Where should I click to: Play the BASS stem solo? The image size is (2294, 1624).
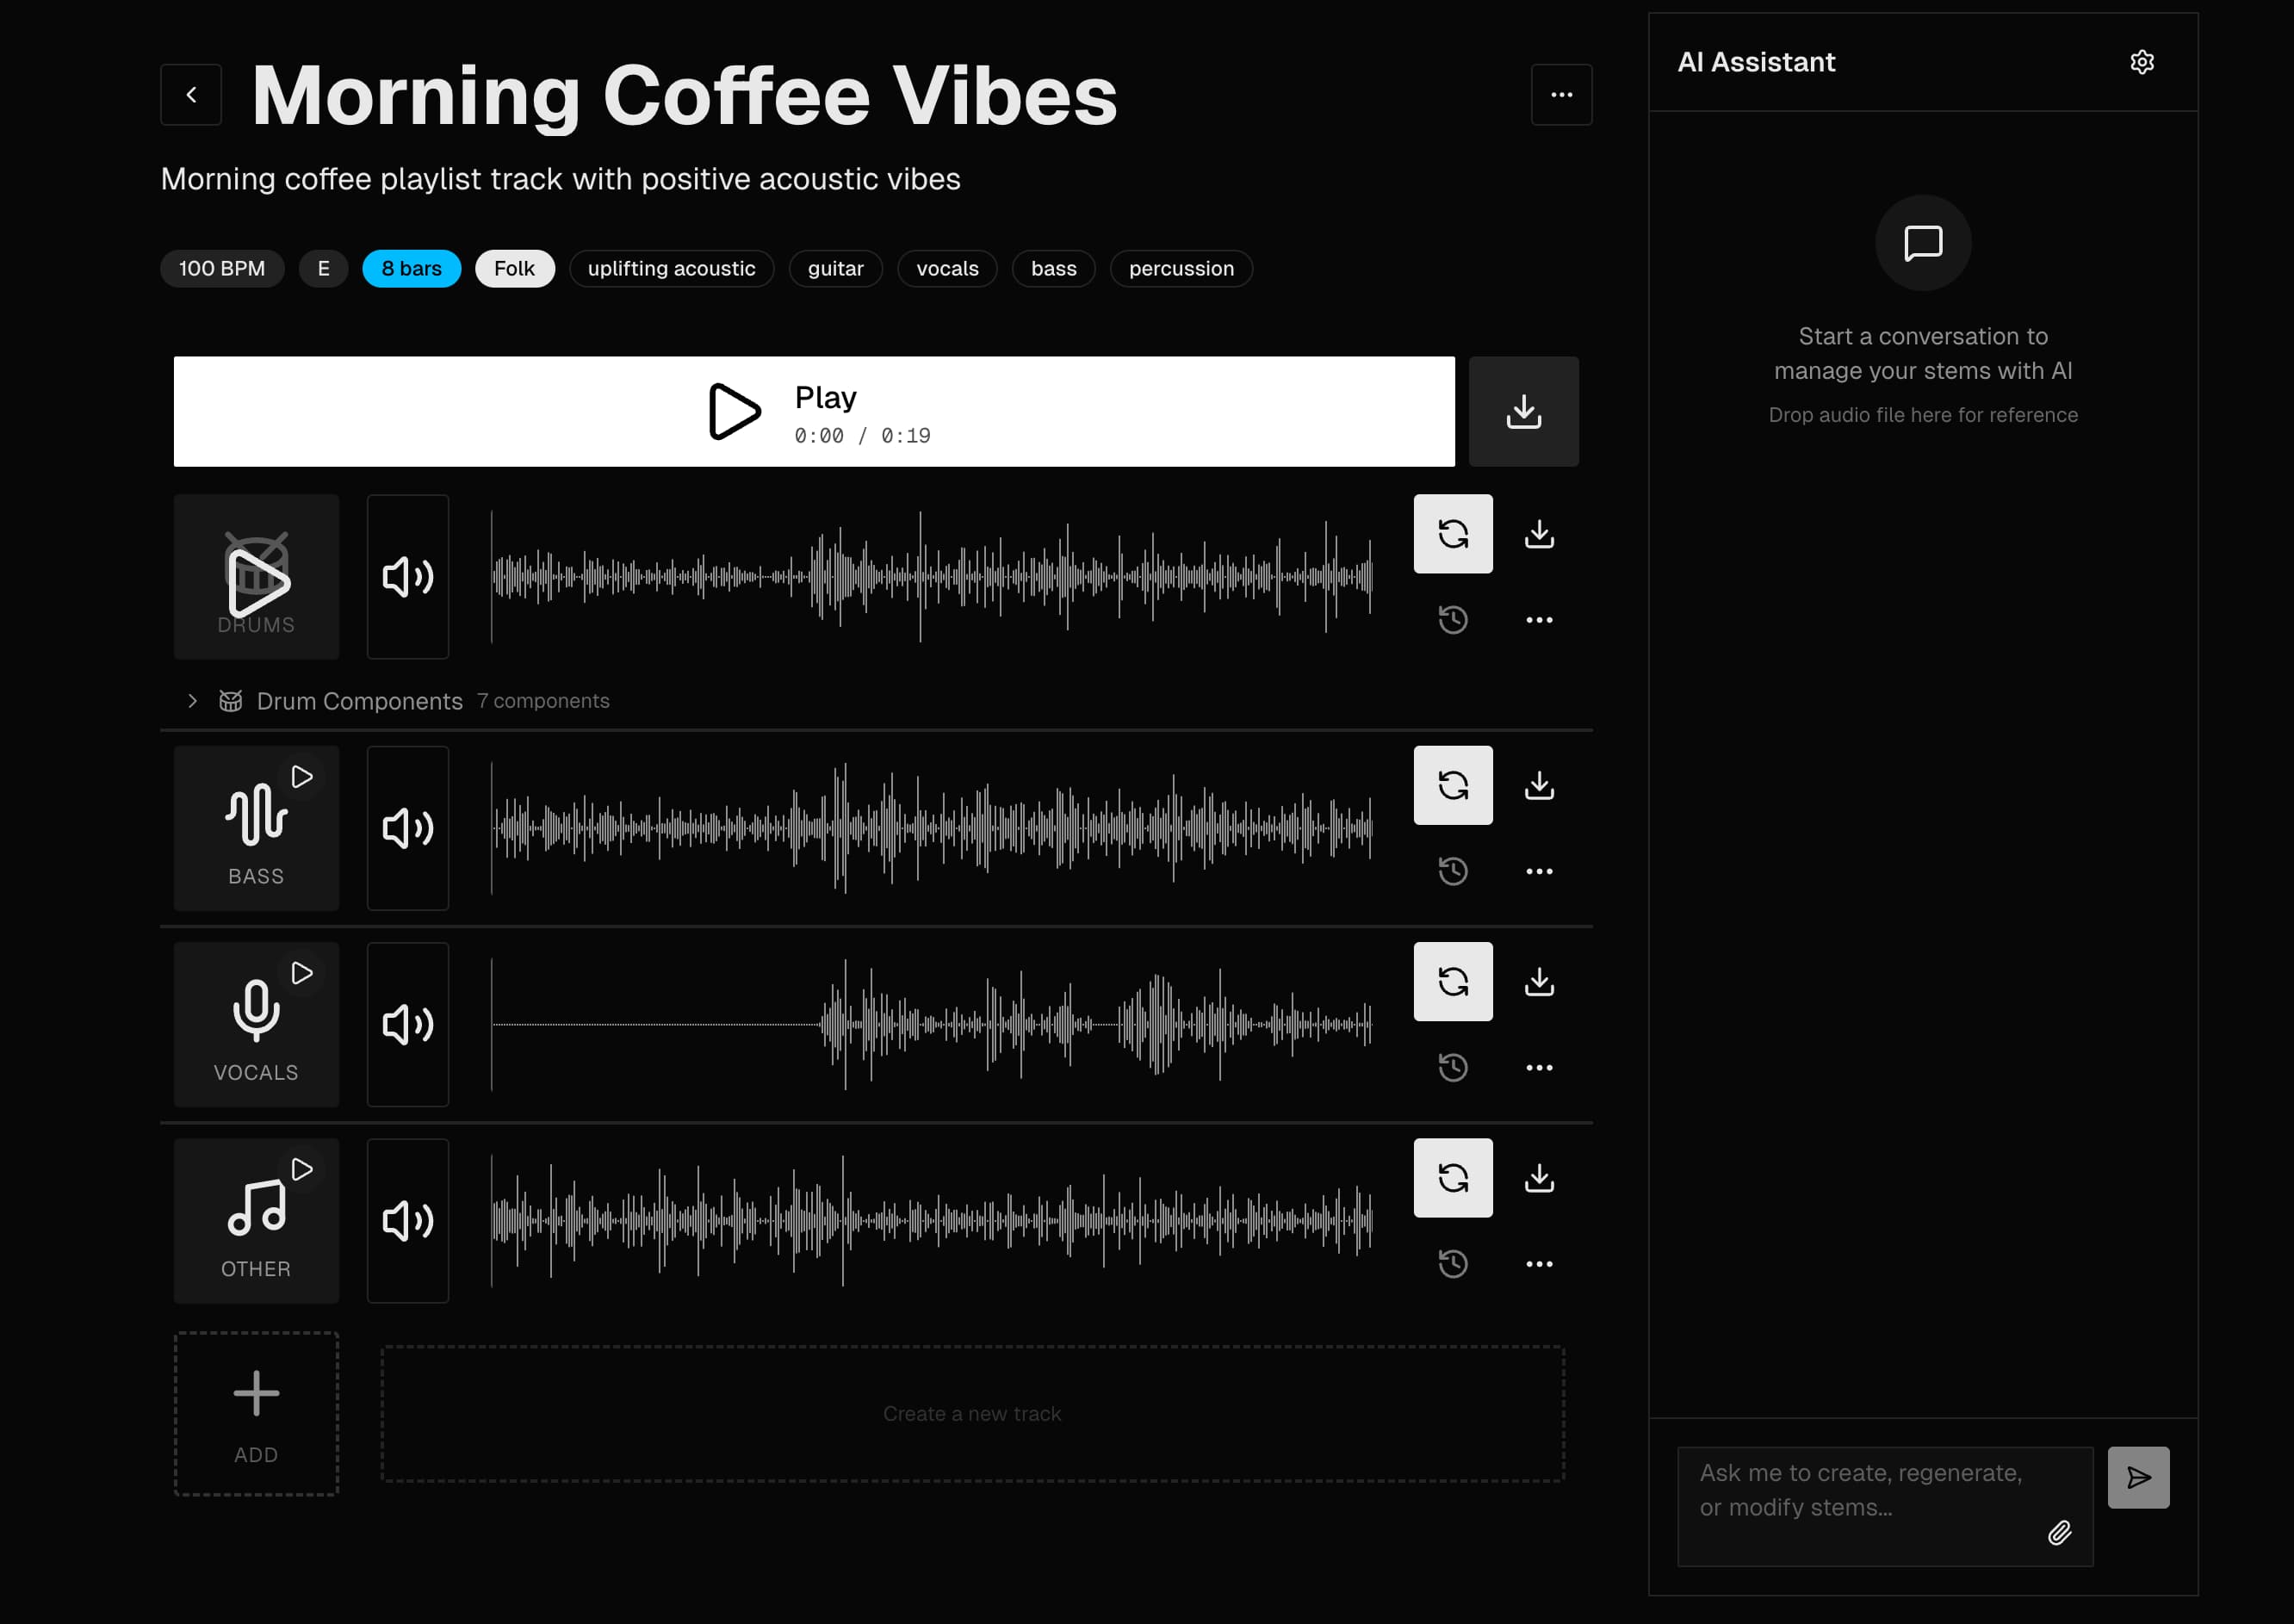coord(302,777)
